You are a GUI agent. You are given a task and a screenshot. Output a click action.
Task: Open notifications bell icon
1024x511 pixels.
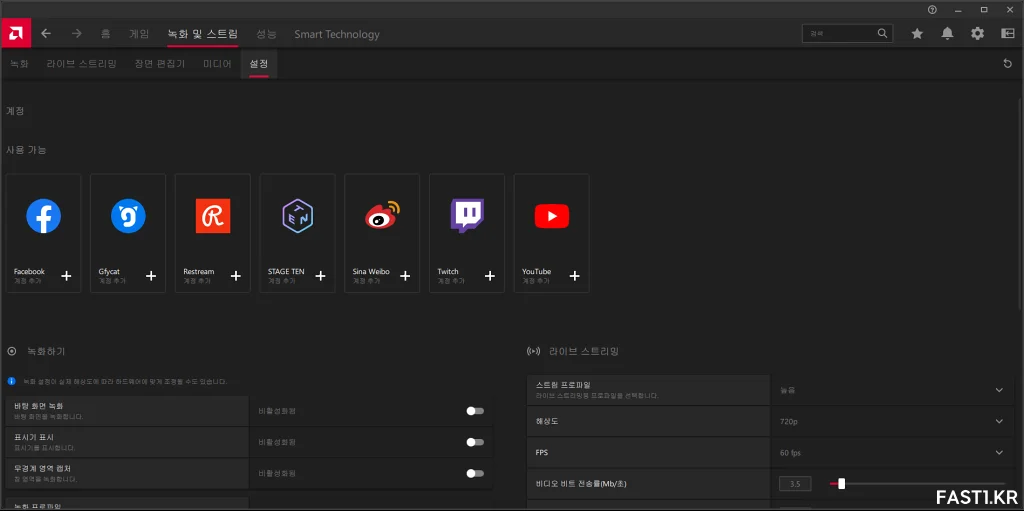947,33
